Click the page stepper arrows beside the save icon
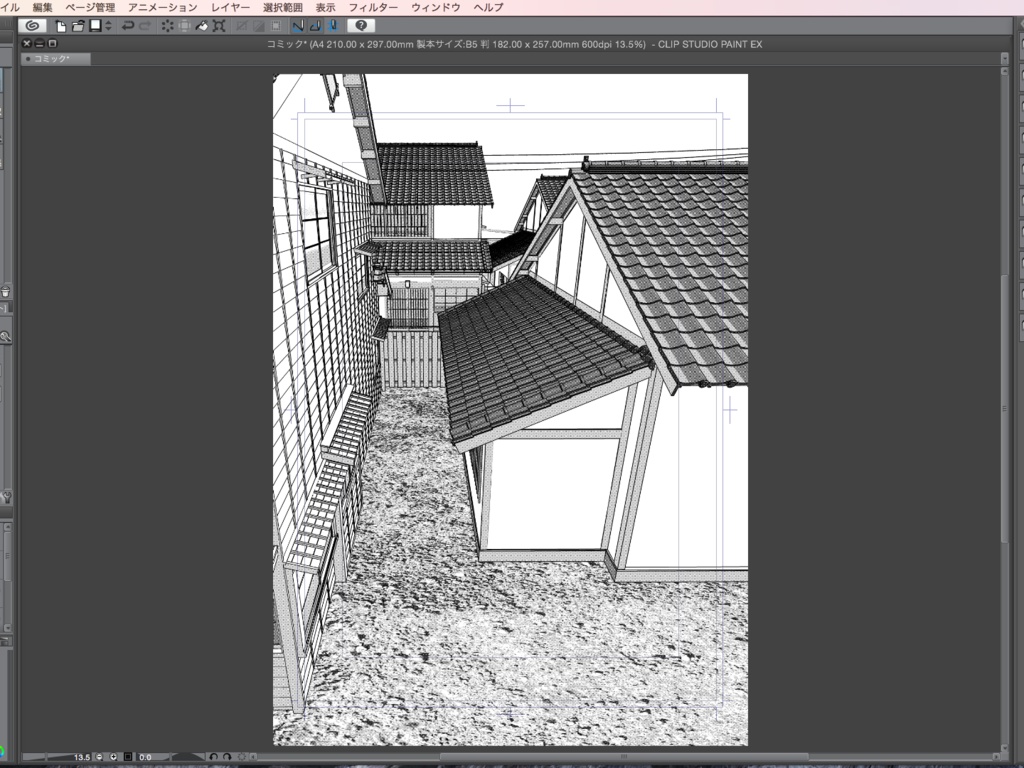Screen dimensions: 1024x768 click(107, 26)
